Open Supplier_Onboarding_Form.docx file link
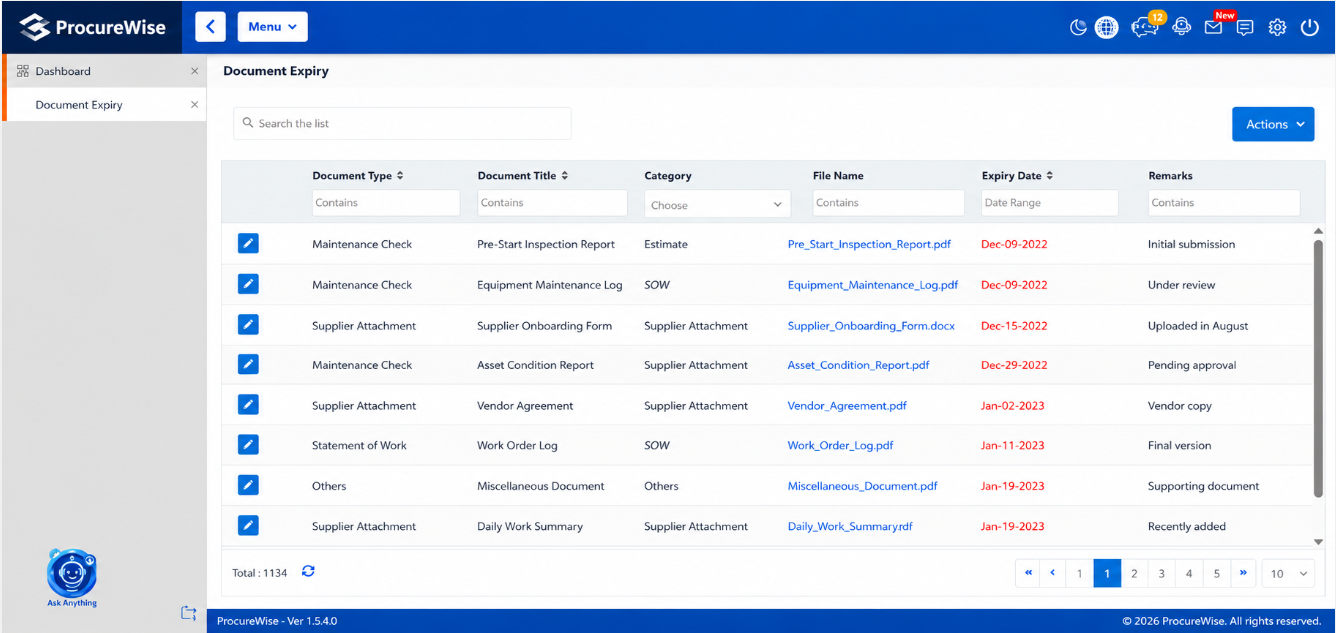Screen dimensions: 1336x633 pyautogui.click(x=871, y=326)
